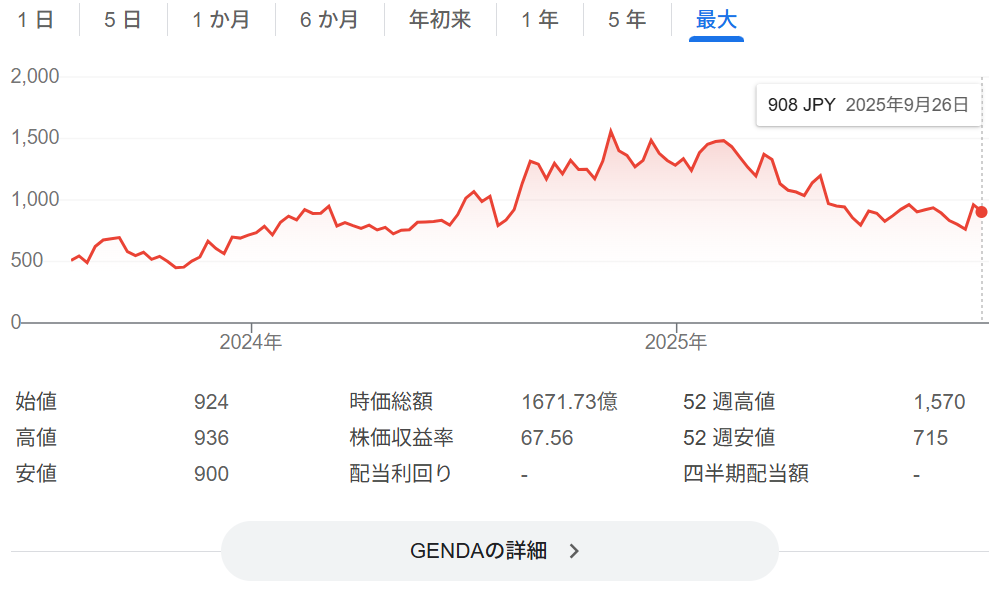The image size is (993, 592).
Task: Click the 2024年 axis label
Action: 251,343
